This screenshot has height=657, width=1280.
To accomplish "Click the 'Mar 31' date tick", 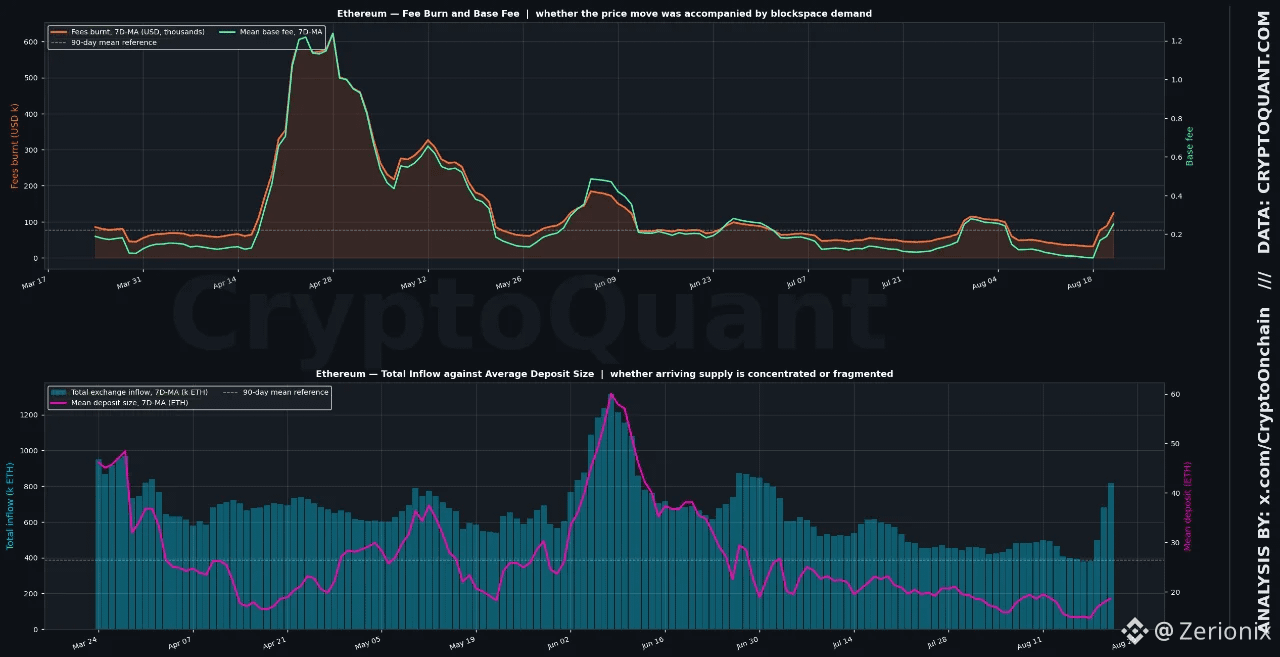I will [130, 284].
